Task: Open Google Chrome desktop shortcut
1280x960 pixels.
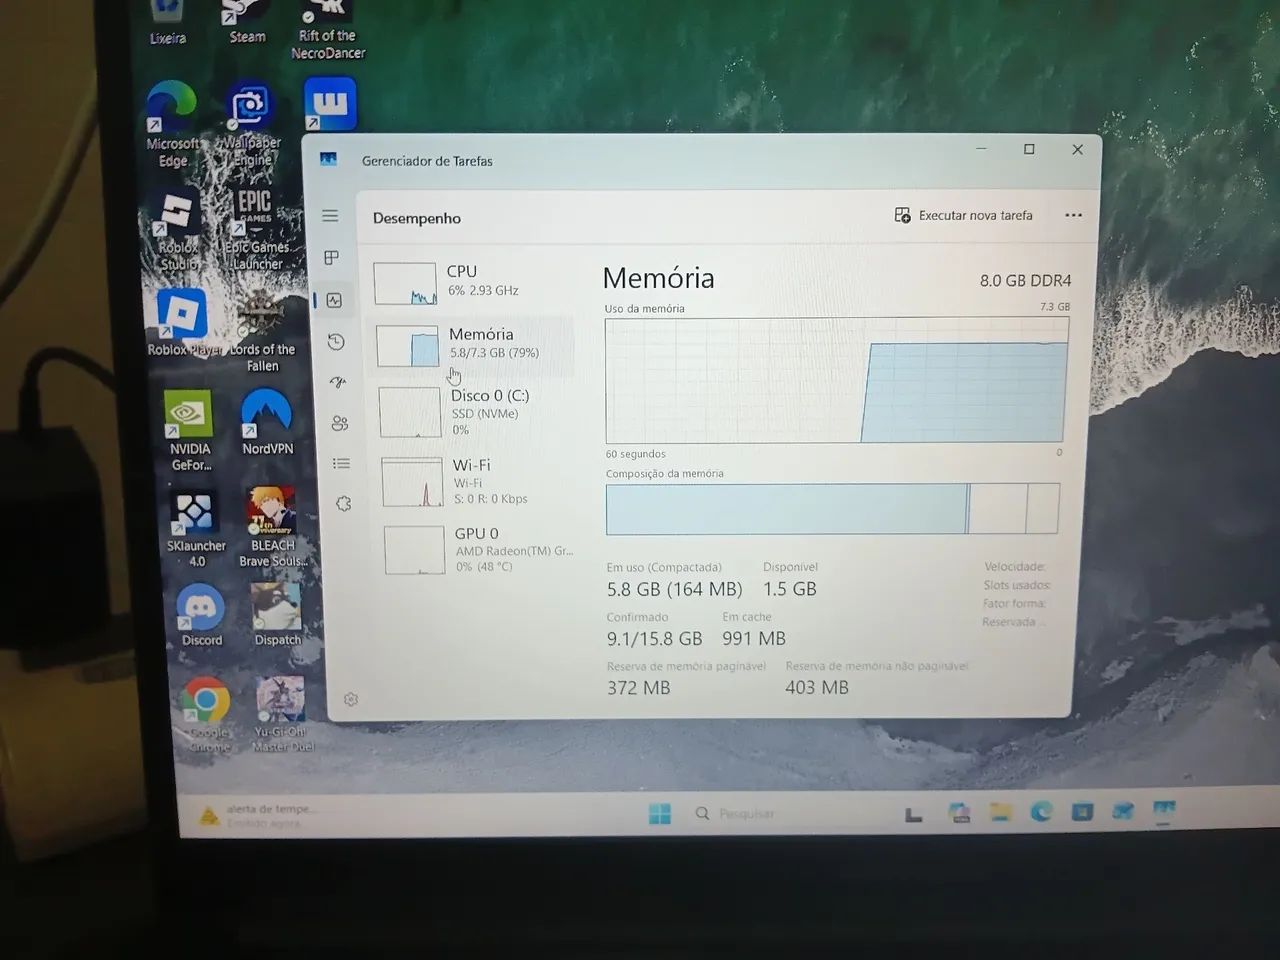Action: pos(208,714)
